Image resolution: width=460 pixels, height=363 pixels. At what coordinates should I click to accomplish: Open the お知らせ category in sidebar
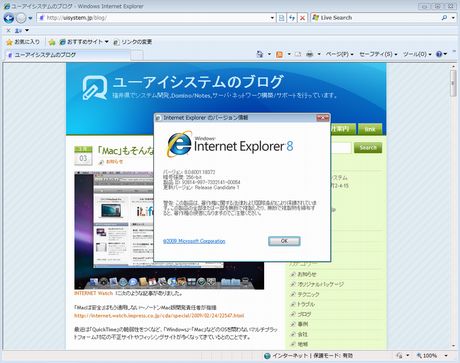coord(307,274)
